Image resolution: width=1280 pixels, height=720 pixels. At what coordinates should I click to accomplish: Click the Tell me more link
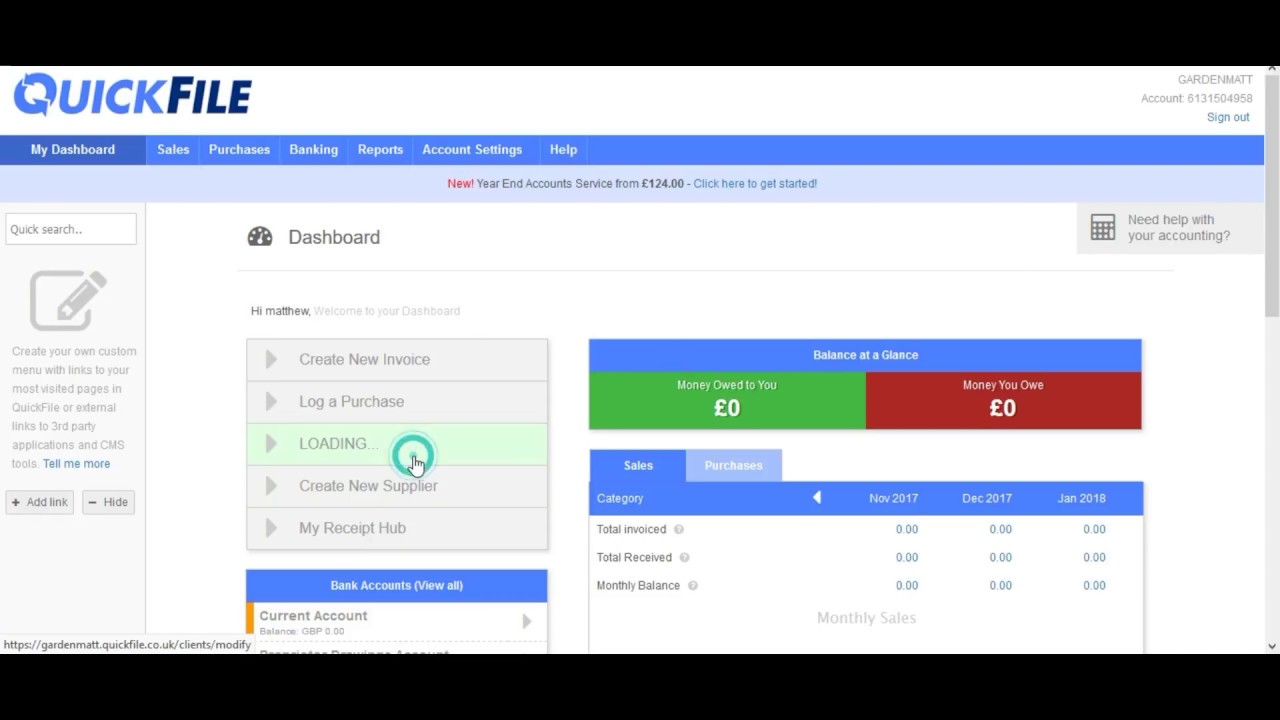point(76,464)
